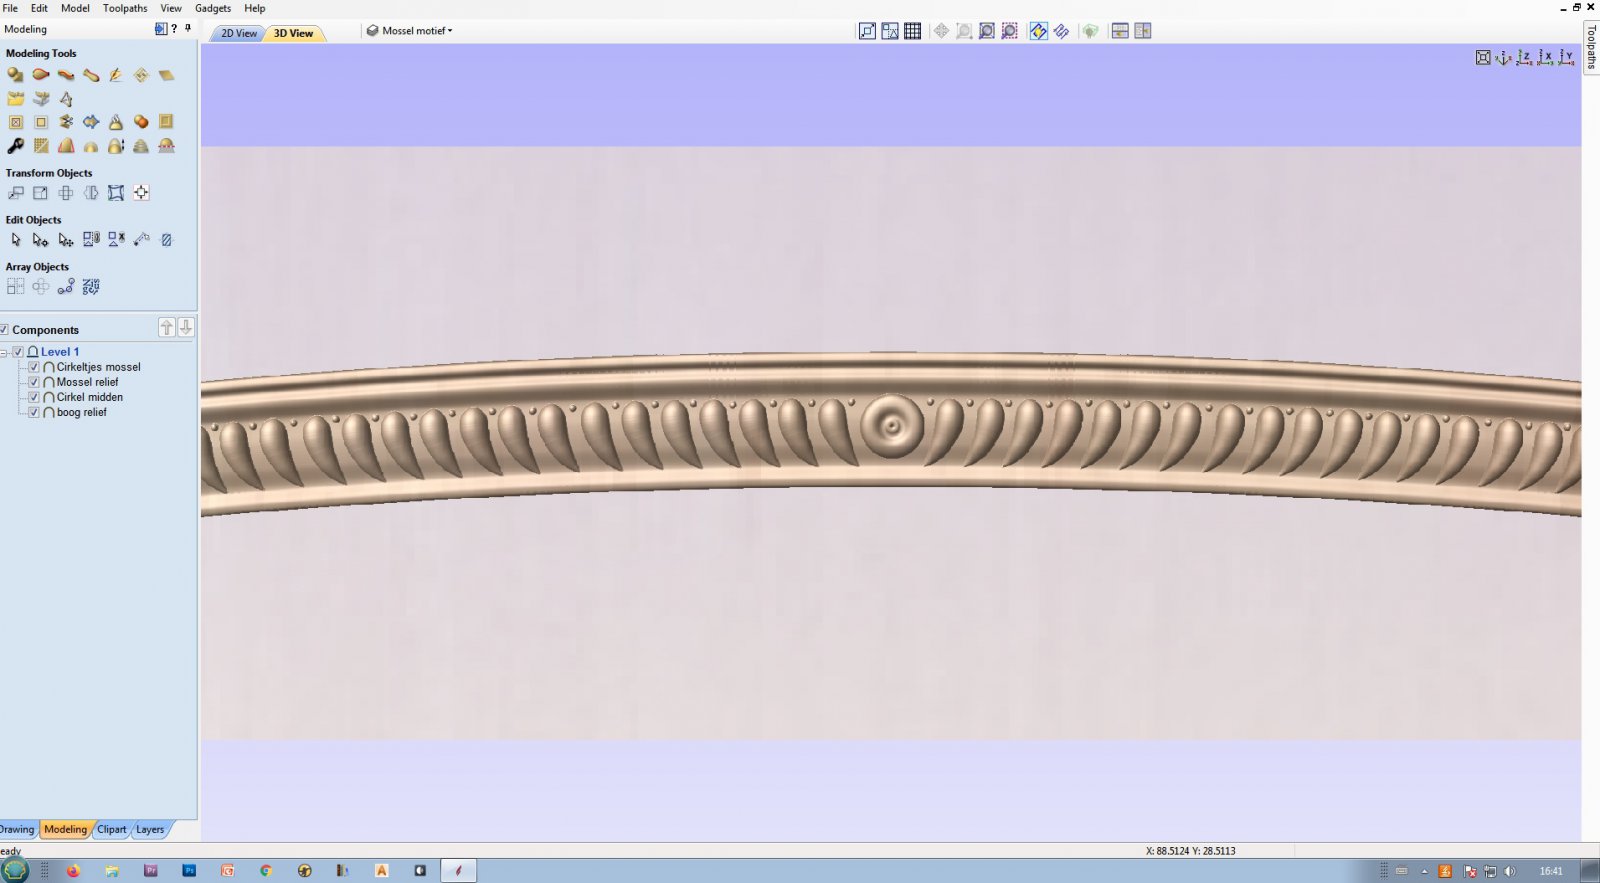Select the arrow Selection Mode tool
Viewport: 1600px width, 883px height.
pyautogui.click(x=15, y=240)
